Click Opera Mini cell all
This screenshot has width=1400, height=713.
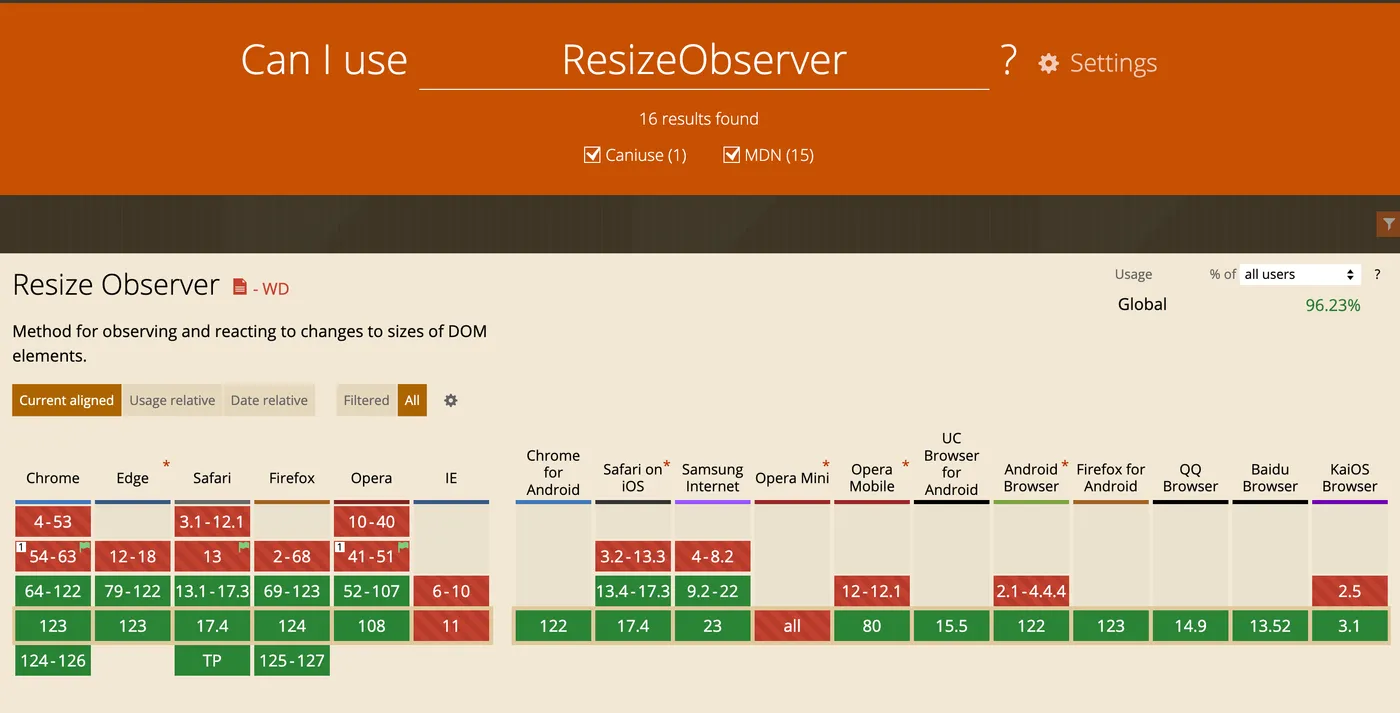(x=792, y=626)
